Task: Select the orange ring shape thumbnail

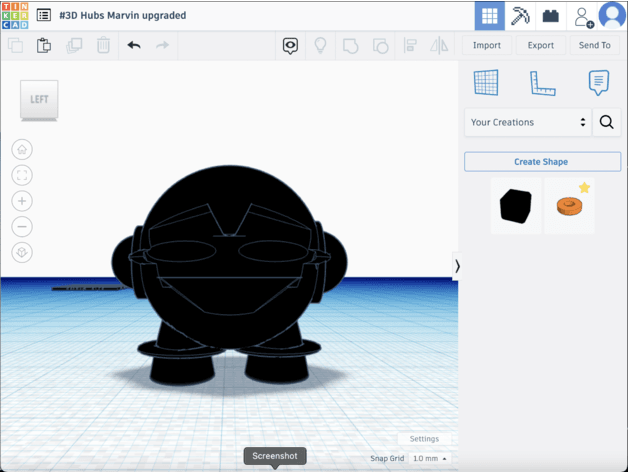Action: point(569,206)
